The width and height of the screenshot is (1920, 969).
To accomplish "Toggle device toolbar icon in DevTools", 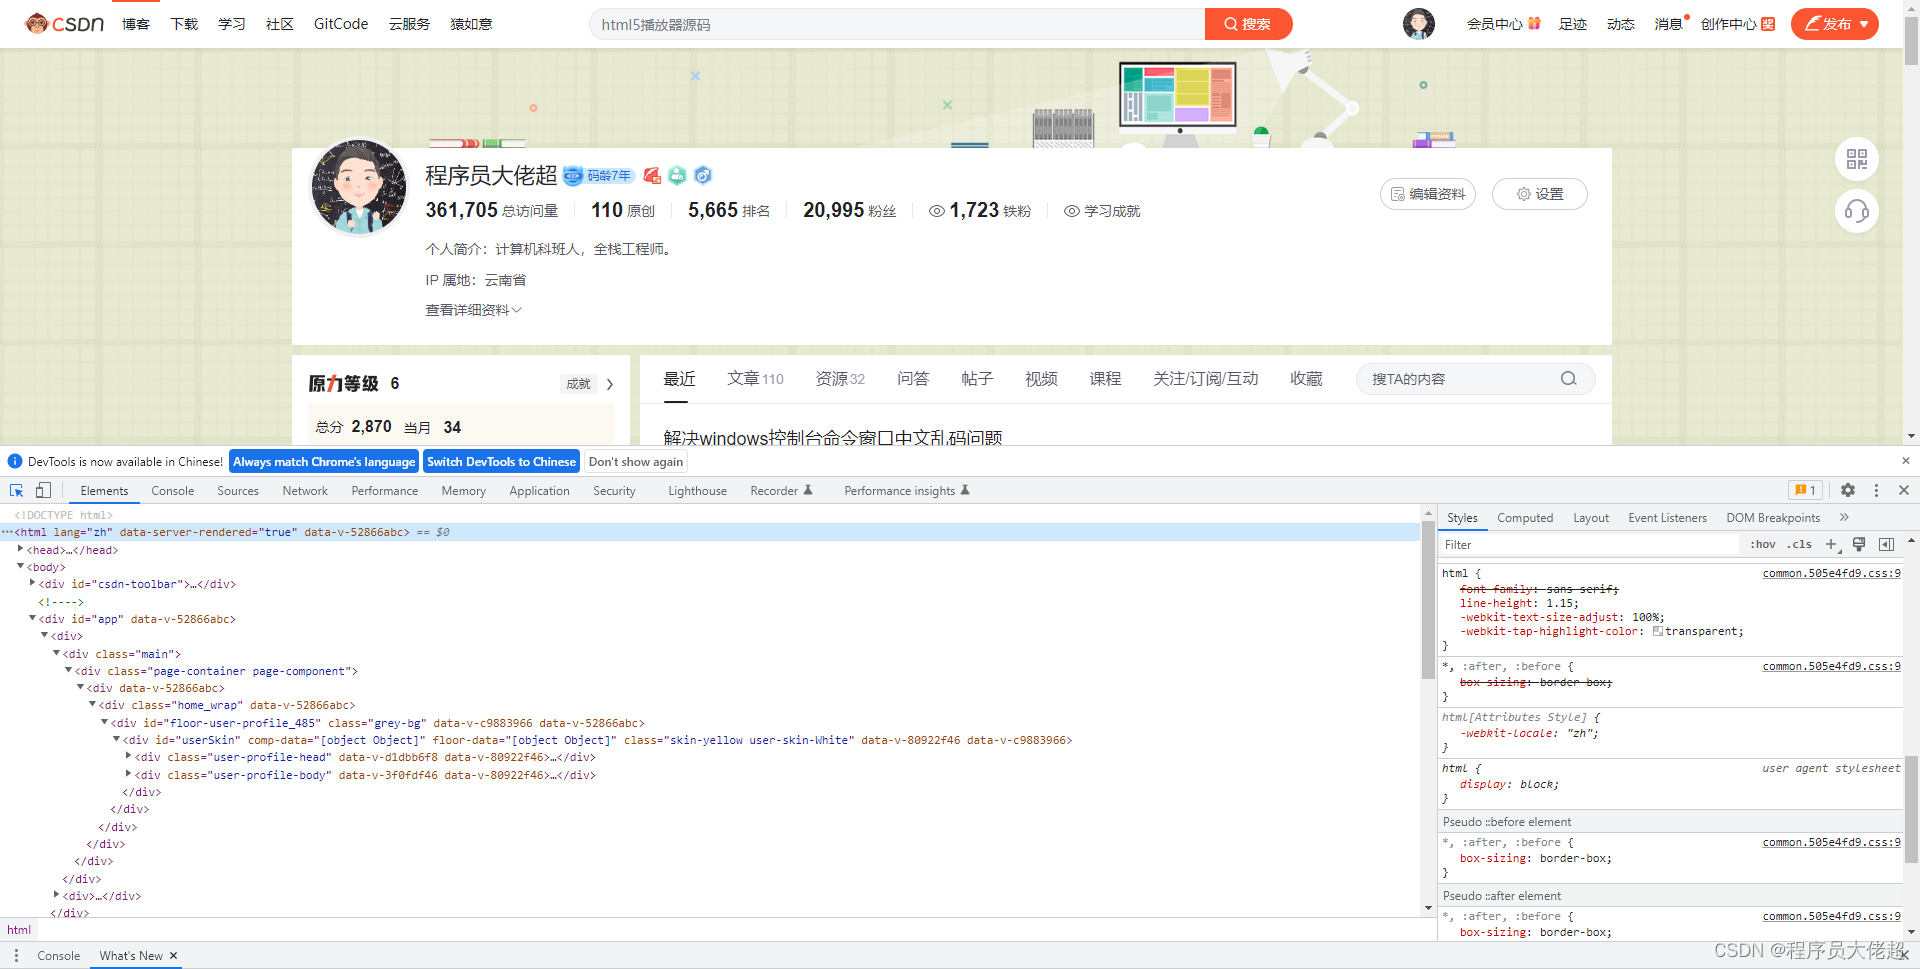I will pyautogui.click(x=43, y=490).
